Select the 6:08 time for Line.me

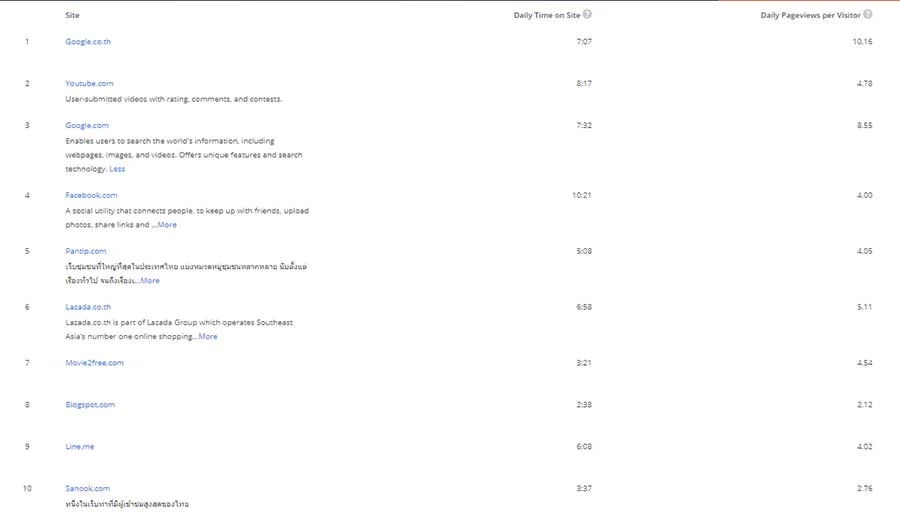click(584, 447)
